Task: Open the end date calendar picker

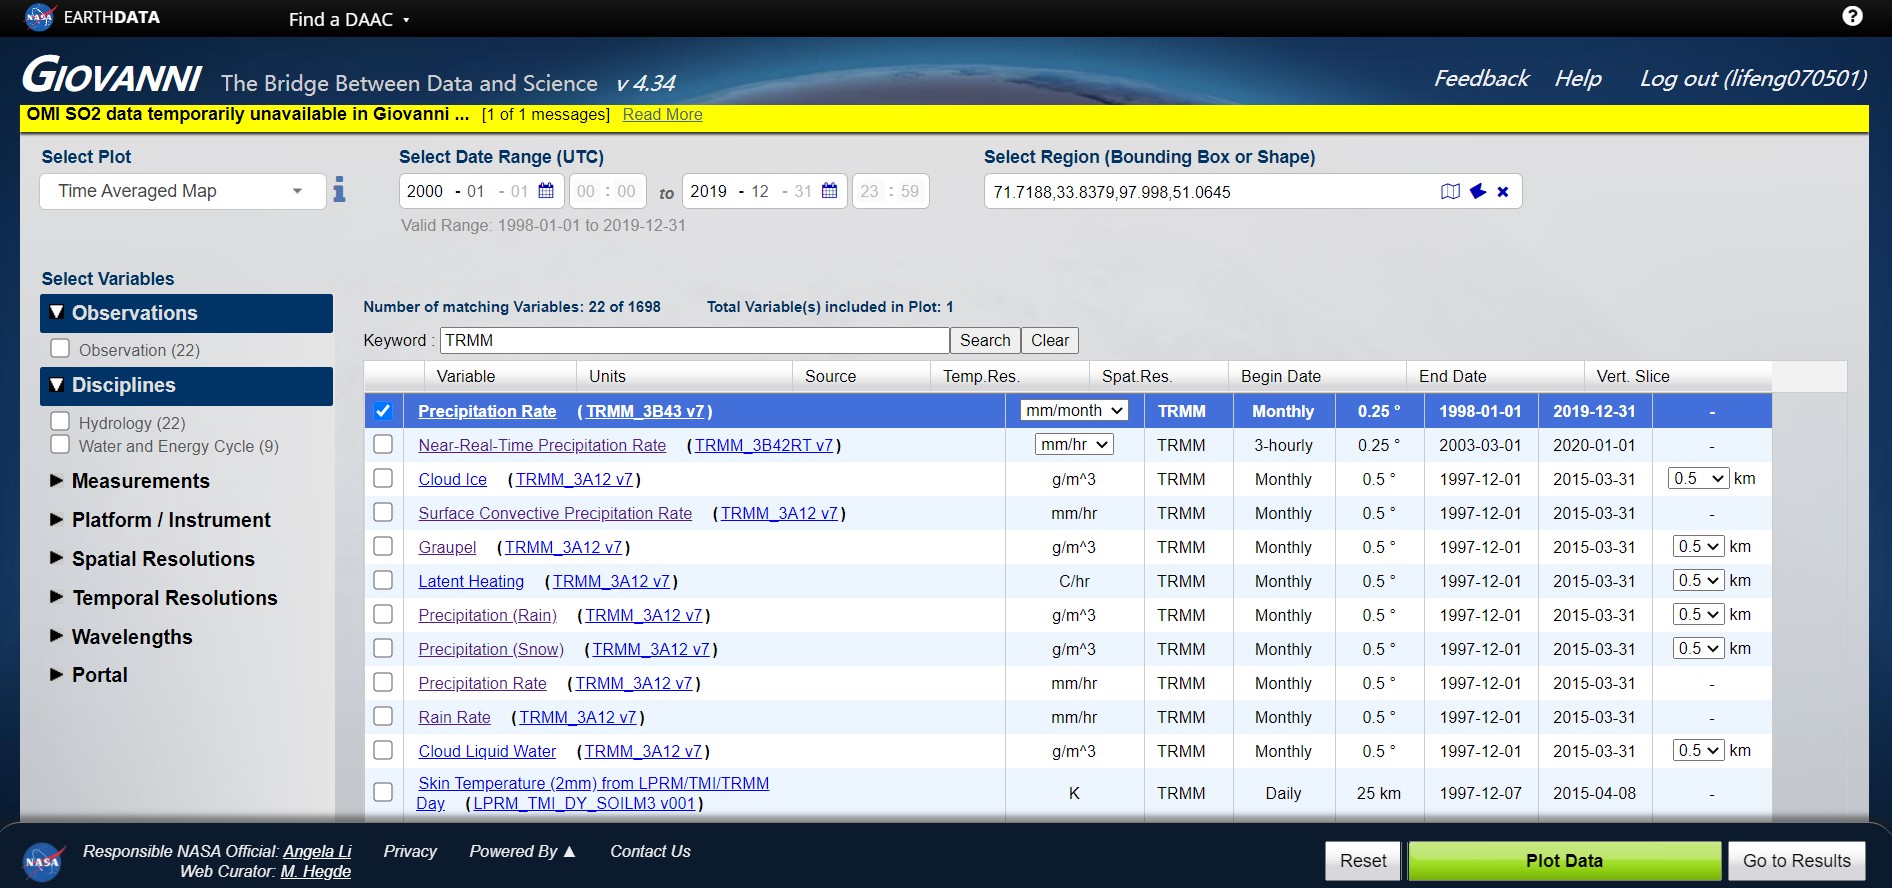Action: pos(829,190)
